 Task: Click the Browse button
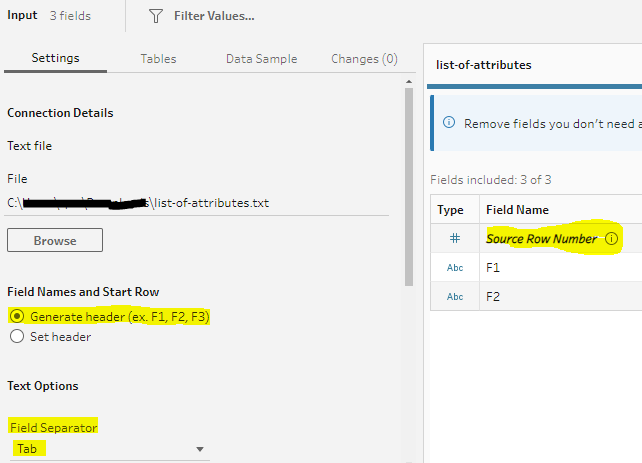click(x=55, y=241)
